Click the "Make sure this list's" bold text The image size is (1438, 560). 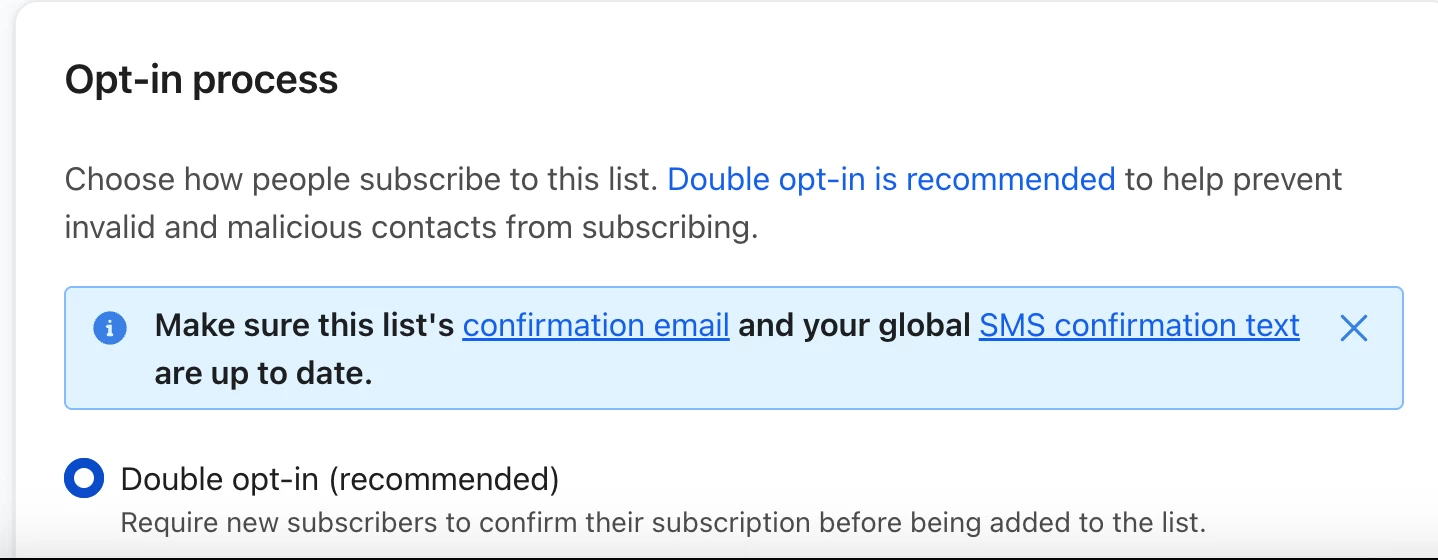pos(305,326)
